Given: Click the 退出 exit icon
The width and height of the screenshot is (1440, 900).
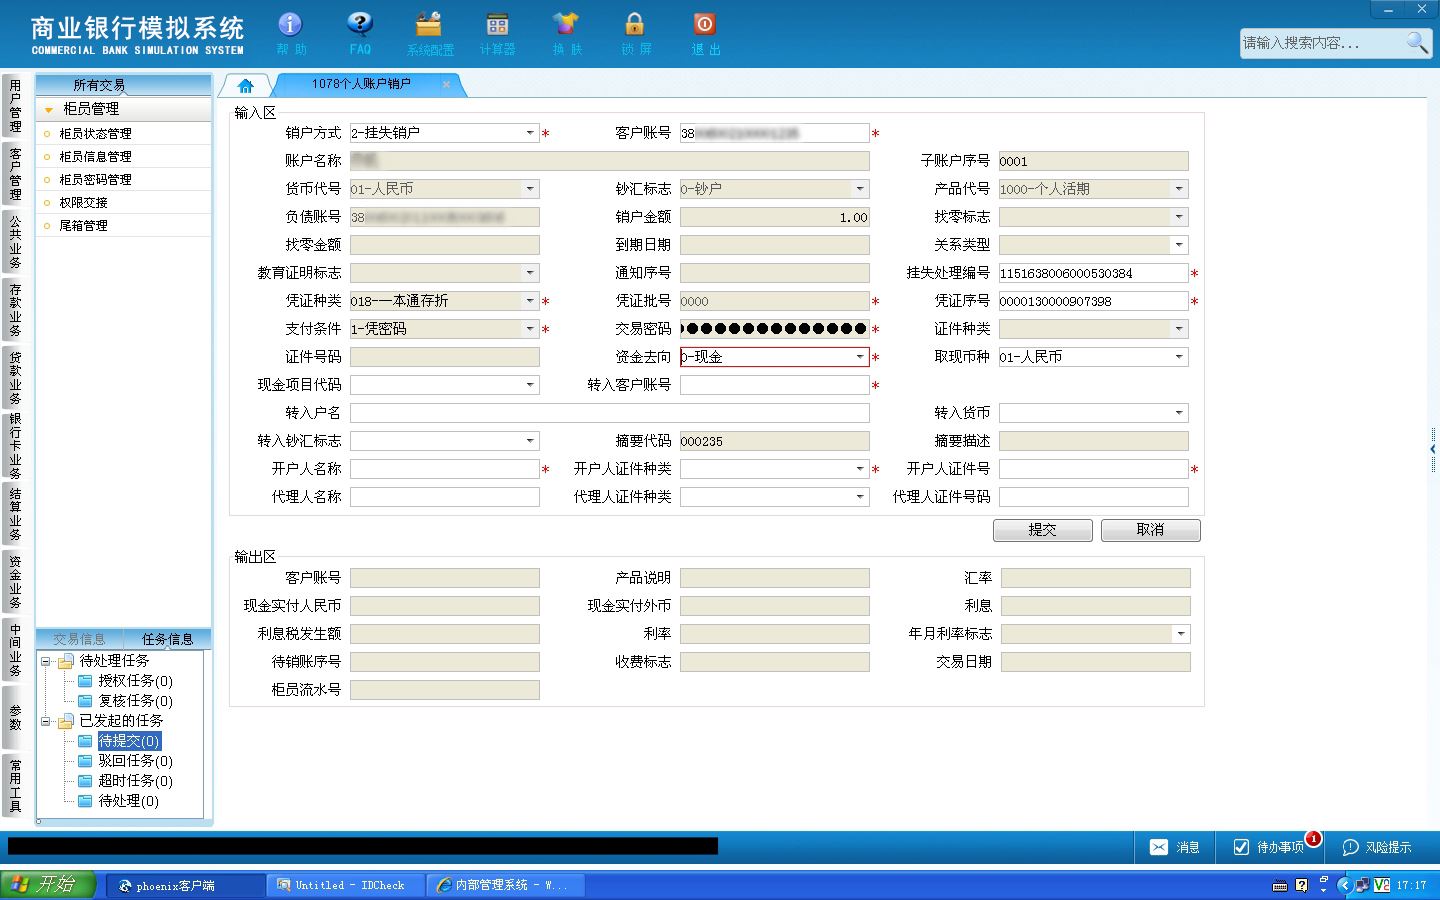Looking at the screenshot, I should click(x=705, y=33).
